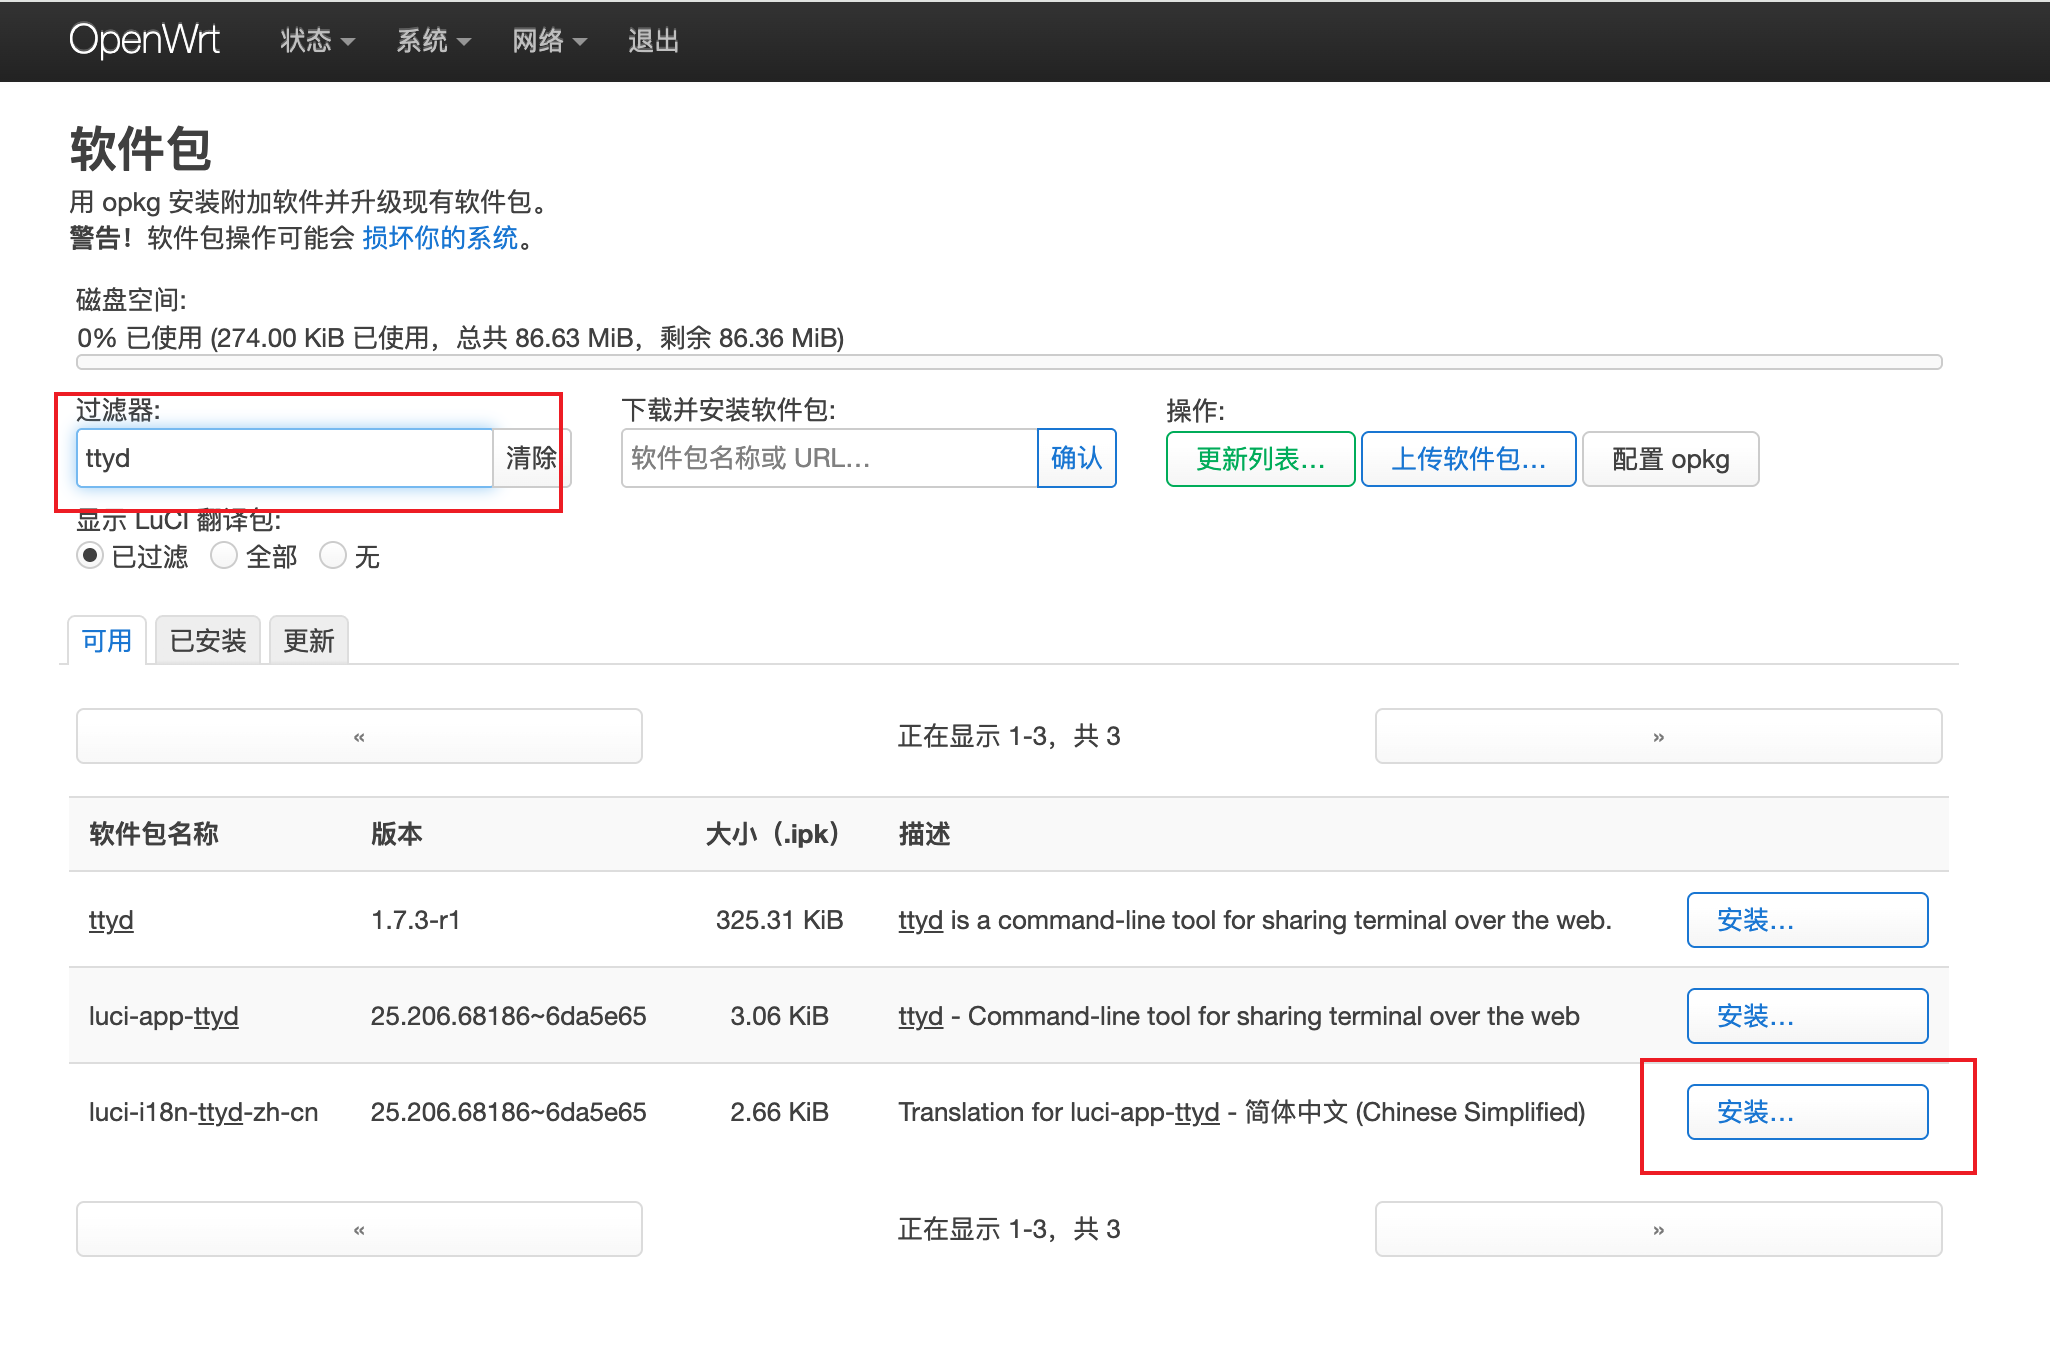Switch to the 已安装 tab
Image resolution: width=2050 pixels, height=1366 pixels.
click(x=208, y=640)
